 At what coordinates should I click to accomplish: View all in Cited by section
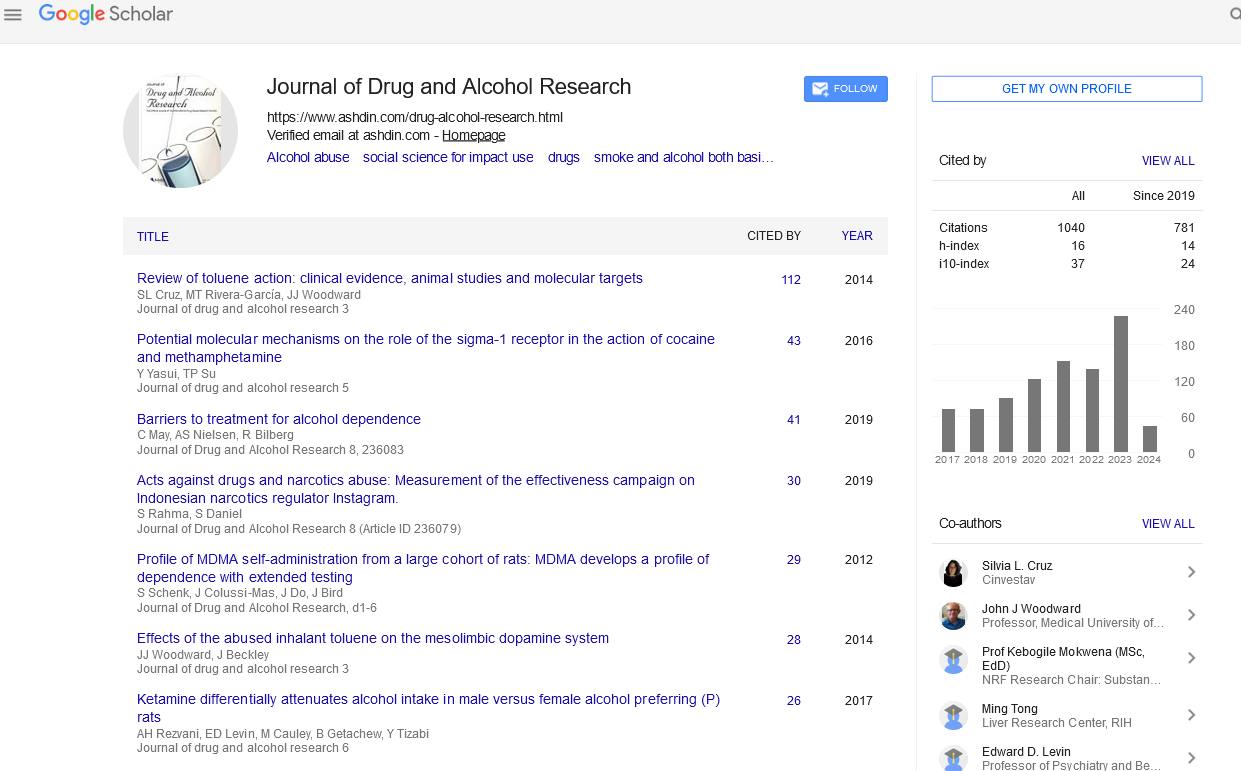(x=1167, y=161)
